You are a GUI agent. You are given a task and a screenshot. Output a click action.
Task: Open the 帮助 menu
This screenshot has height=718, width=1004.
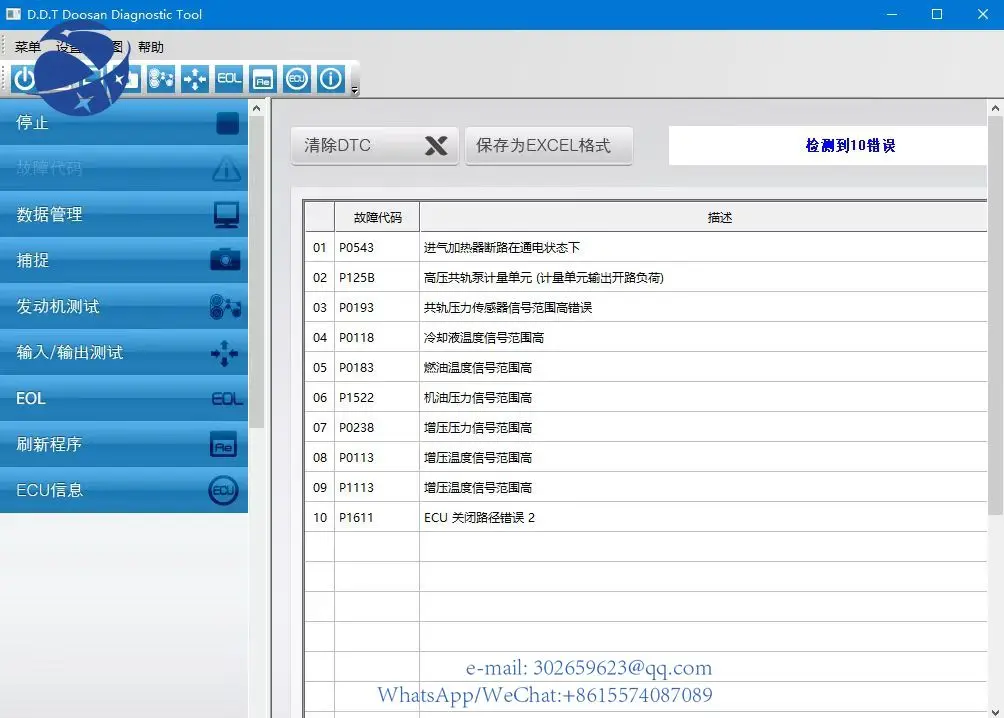pyautogui.click(x=150, y=47)
